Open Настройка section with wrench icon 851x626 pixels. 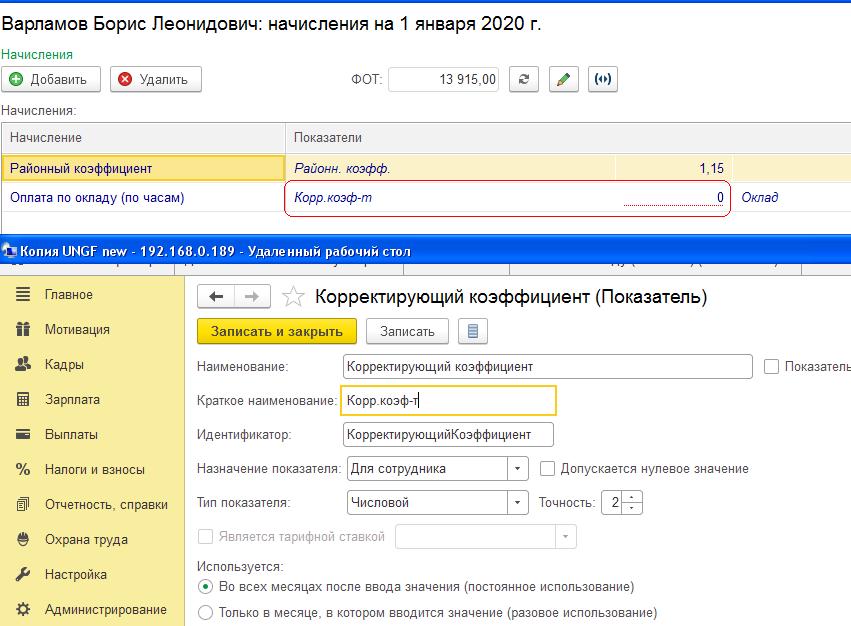75,575
